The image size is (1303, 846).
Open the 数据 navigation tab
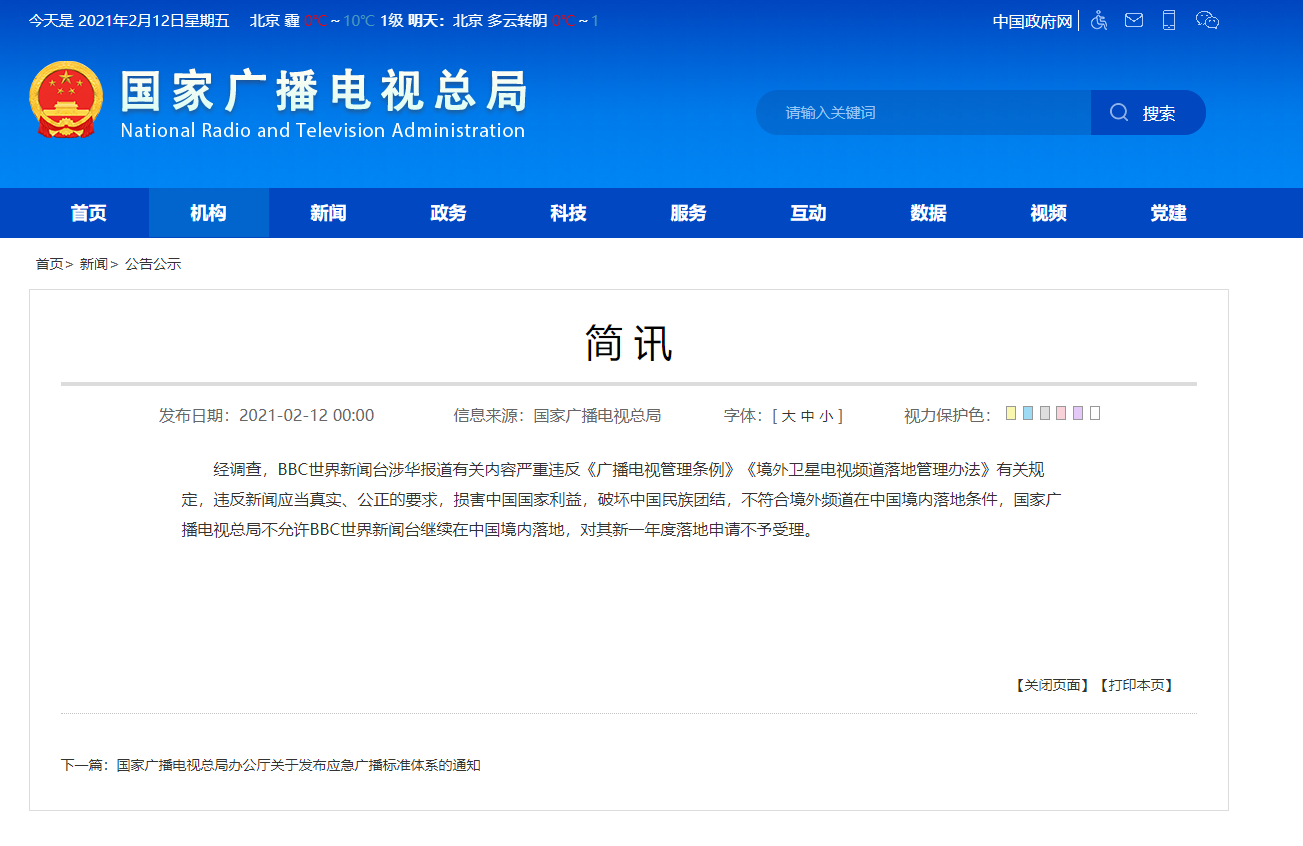(x=929, y=213)
